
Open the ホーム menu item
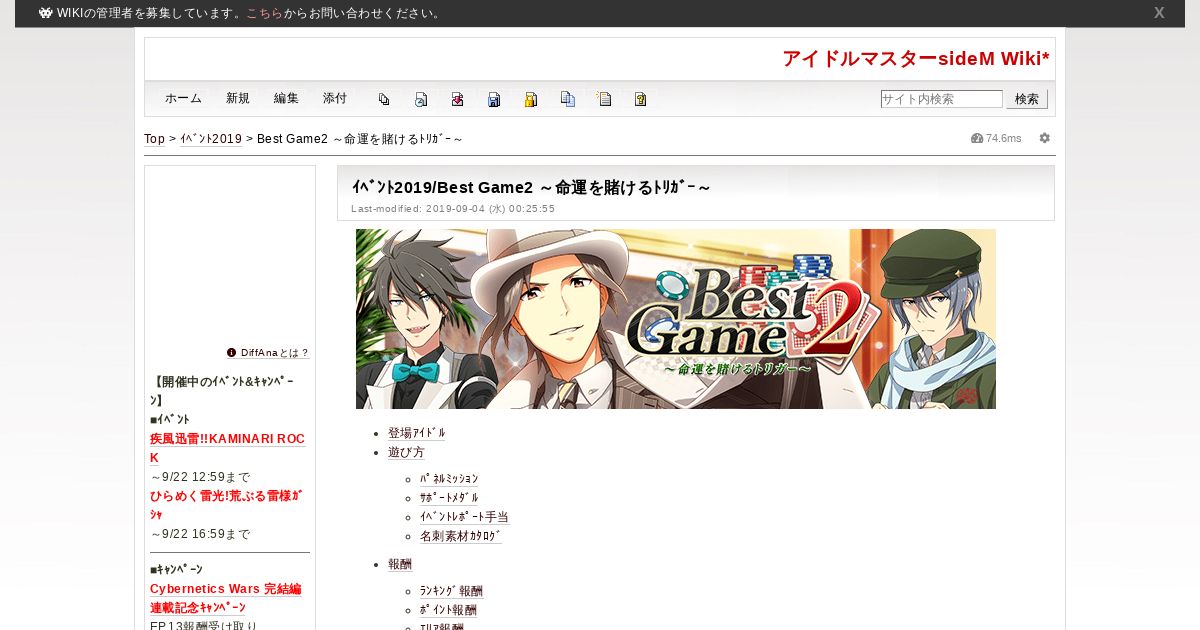[183, 98]
